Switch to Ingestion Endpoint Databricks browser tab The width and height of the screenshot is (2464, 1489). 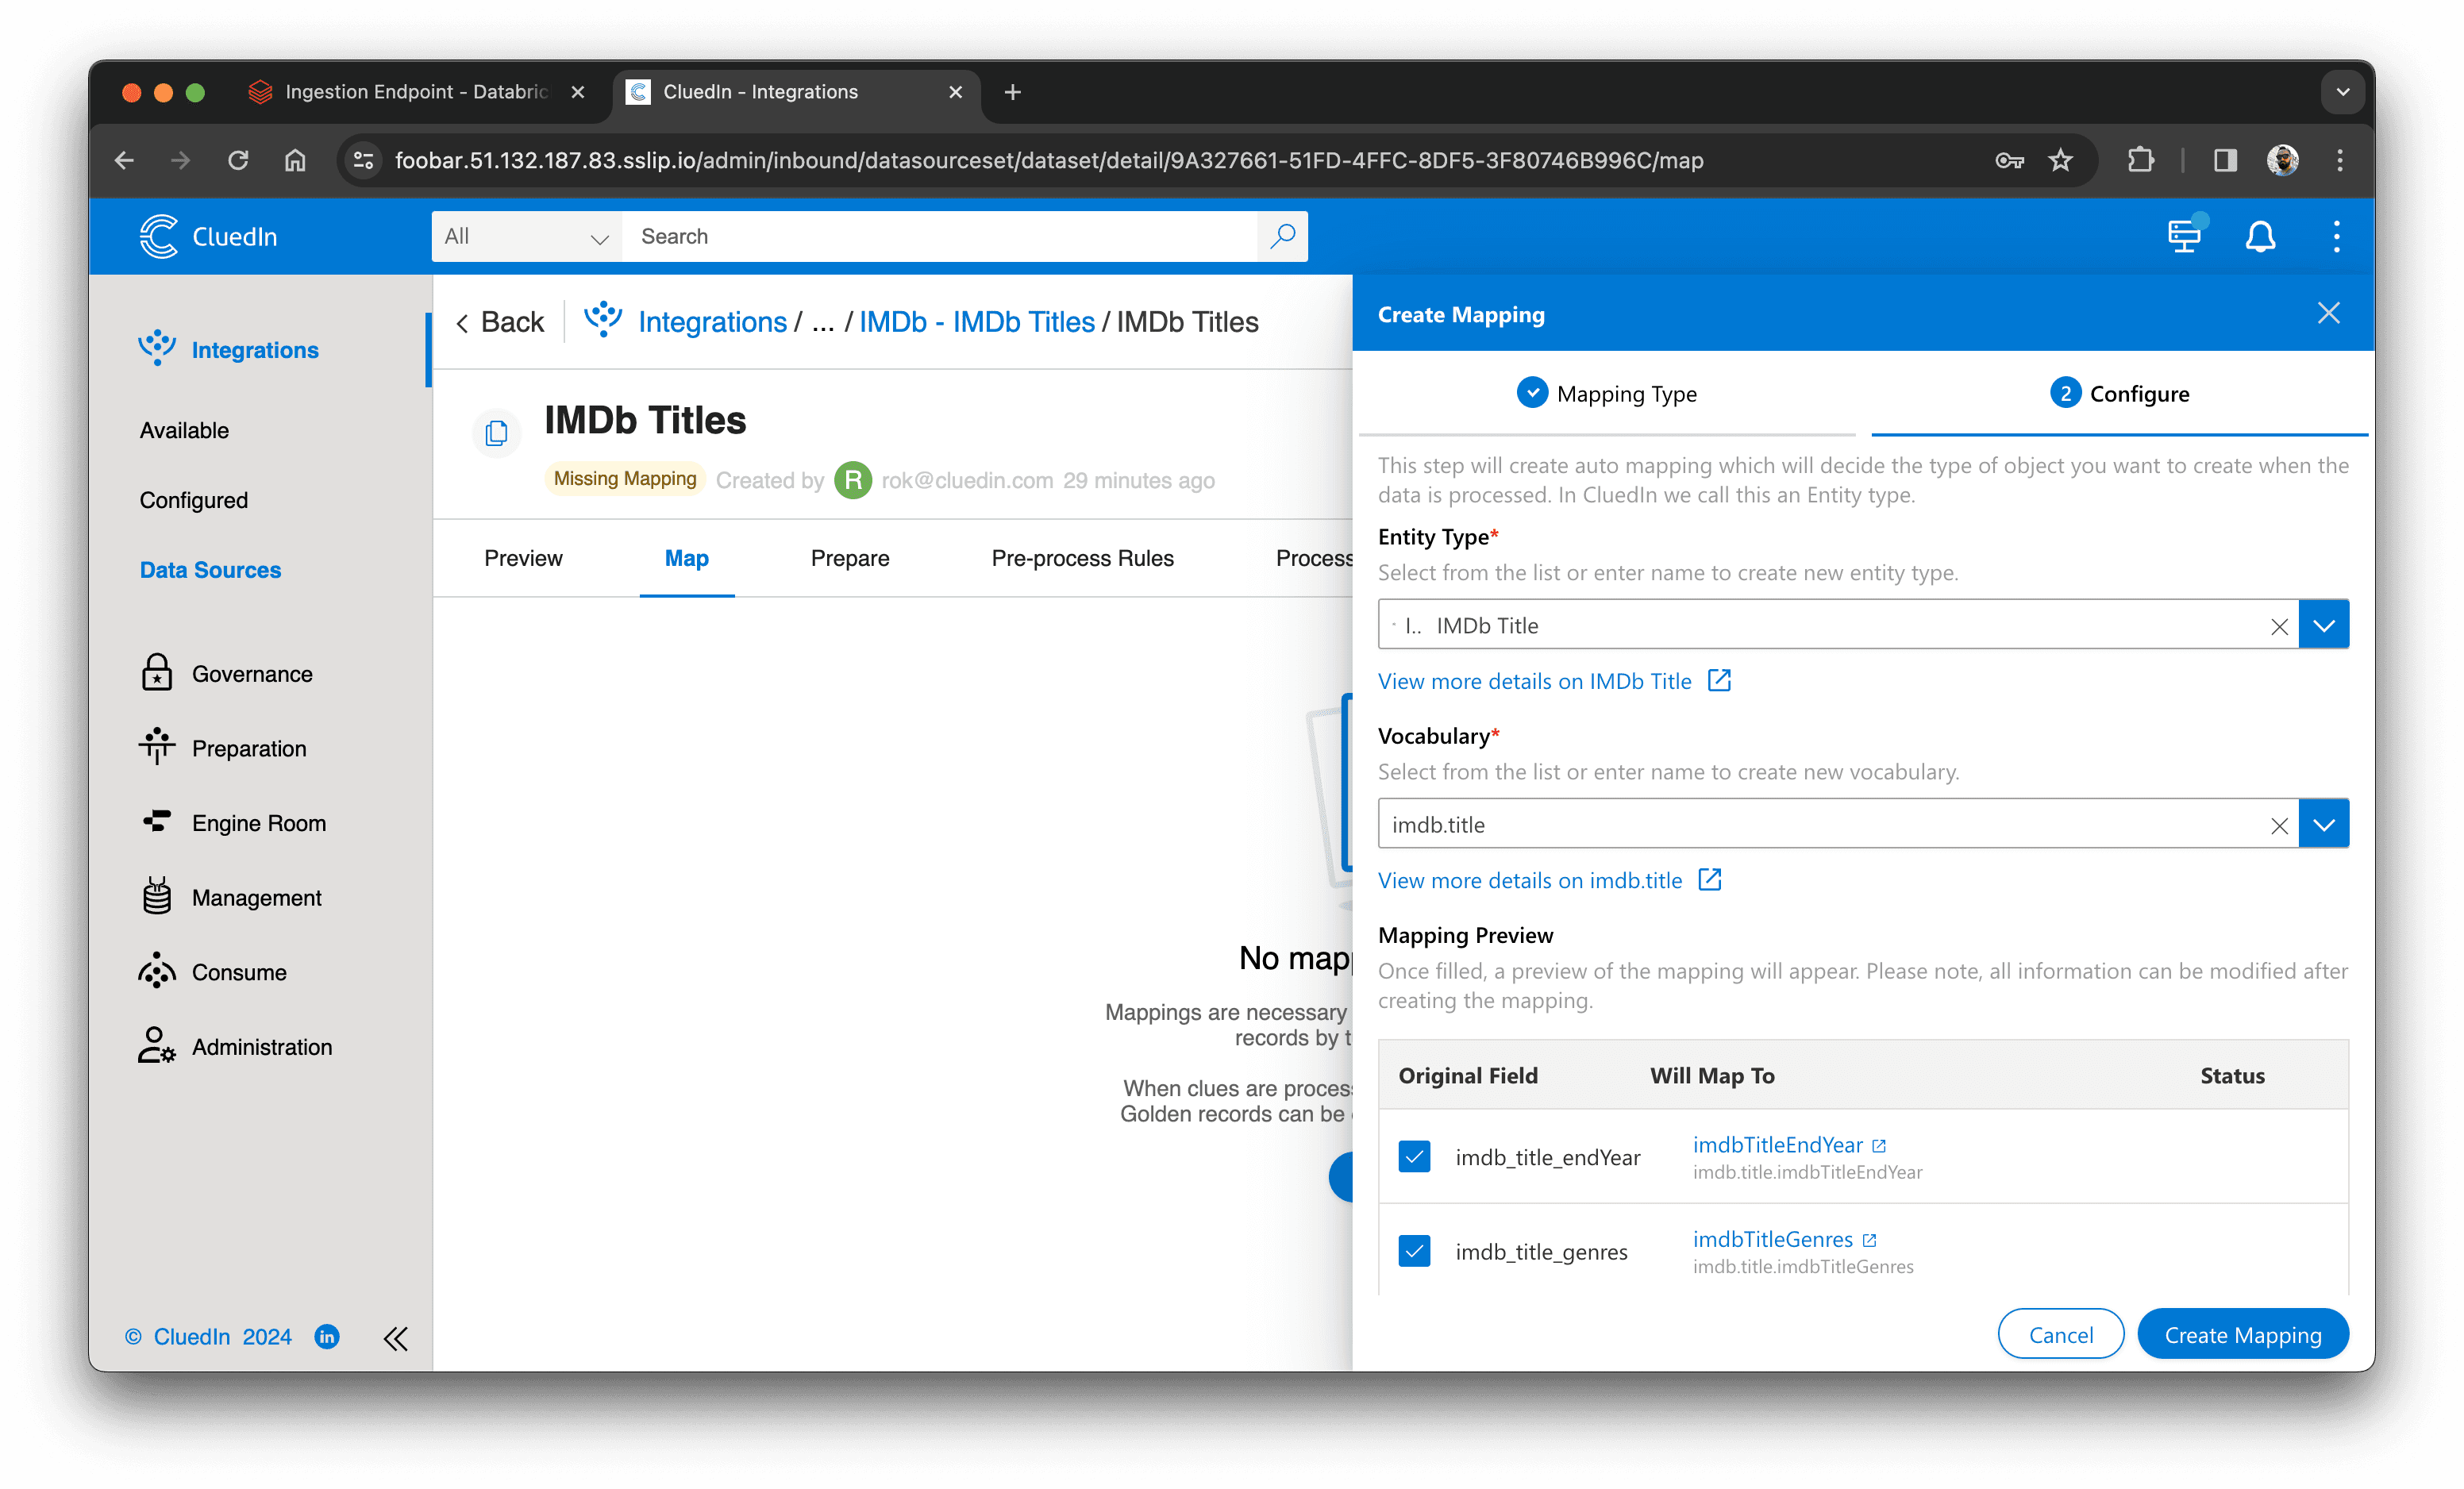click(x=416, y=92)
